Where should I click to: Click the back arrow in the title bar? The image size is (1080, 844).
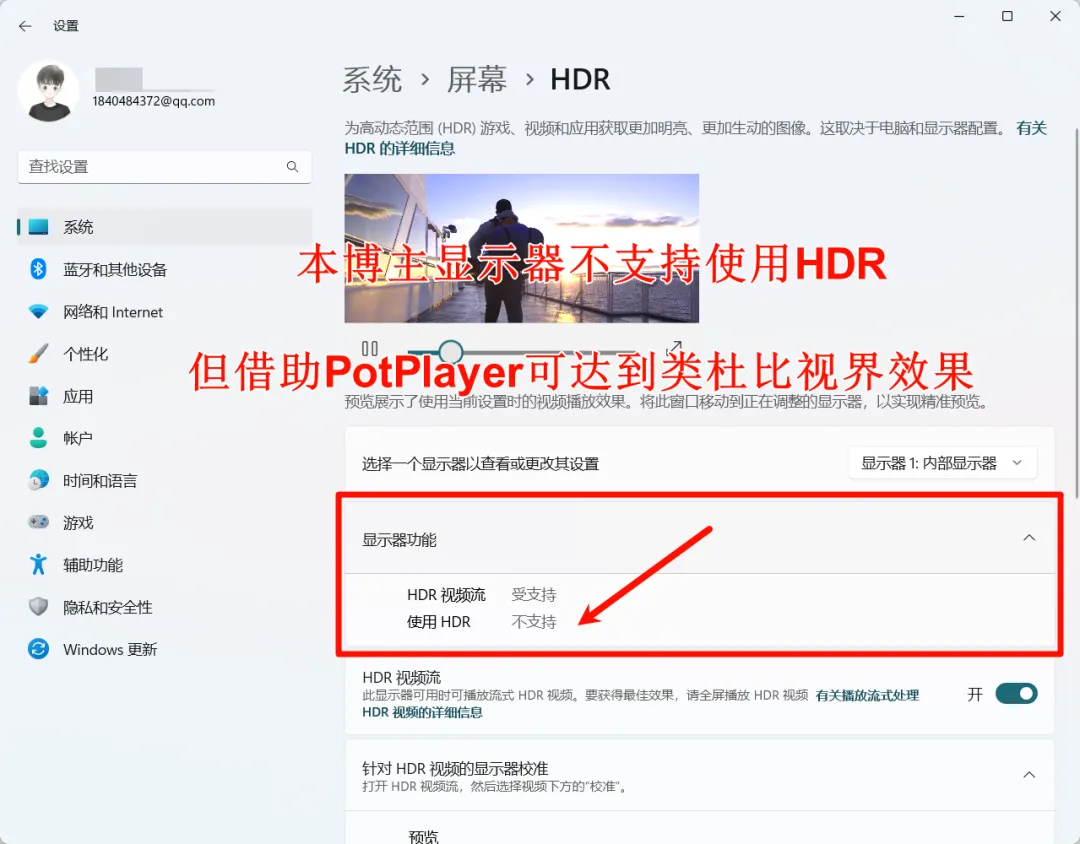coord(25,26)
